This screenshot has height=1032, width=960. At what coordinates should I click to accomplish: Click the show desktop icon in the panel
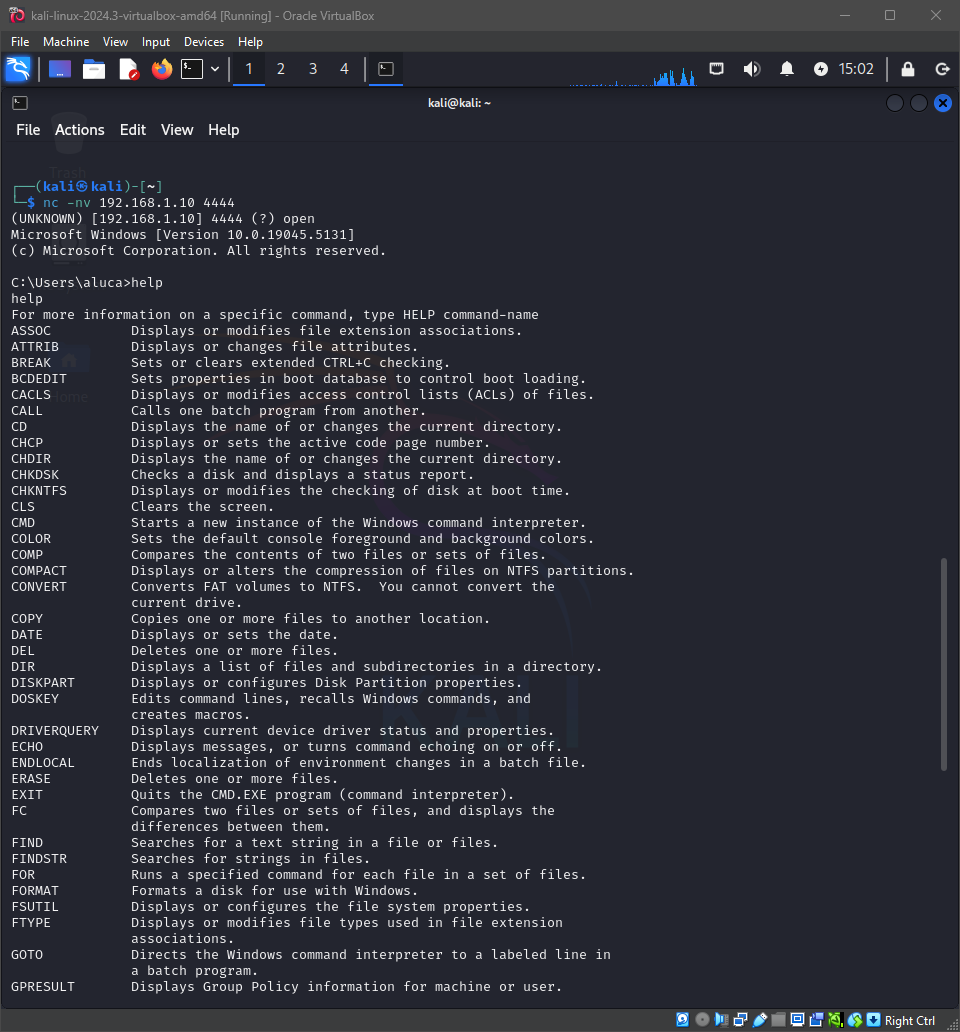click(60, 69)
